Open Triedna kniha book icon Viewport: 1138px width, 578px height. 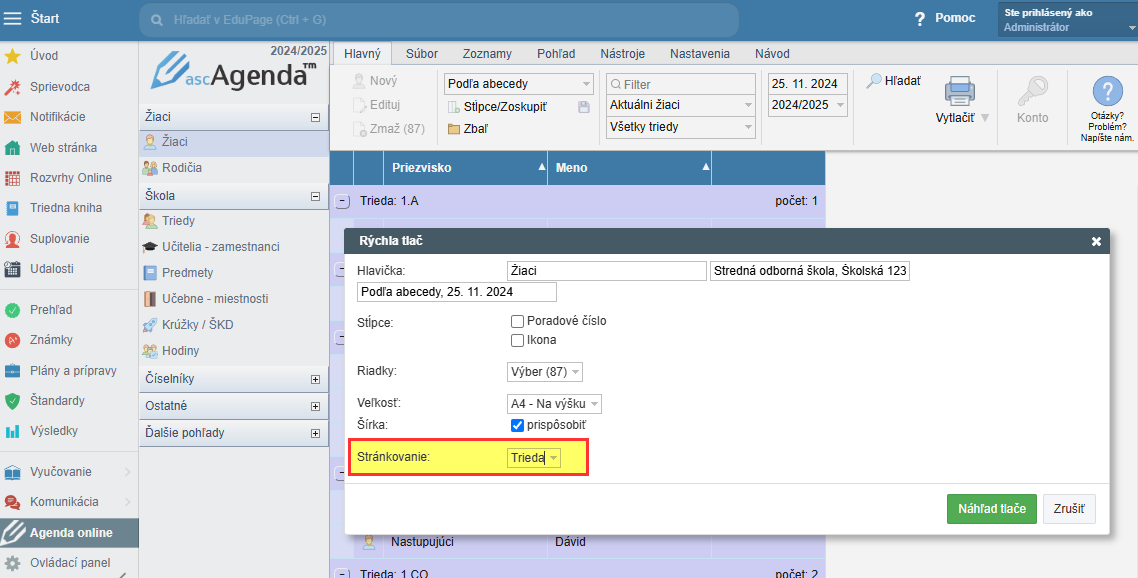click(x=12, y=208)
